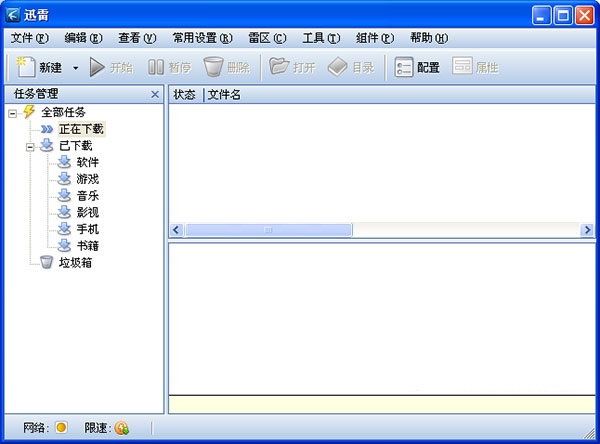Image resolution: width=600 pixels, height=444 pixels.
Task: Click the 网络 network status indicator
Action: point(61,427)
